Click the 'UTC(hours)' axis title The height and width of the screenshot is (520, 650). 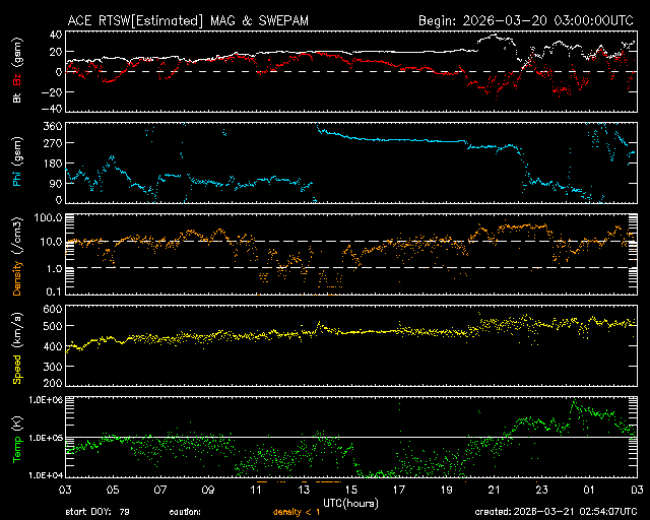click(351, 503)
